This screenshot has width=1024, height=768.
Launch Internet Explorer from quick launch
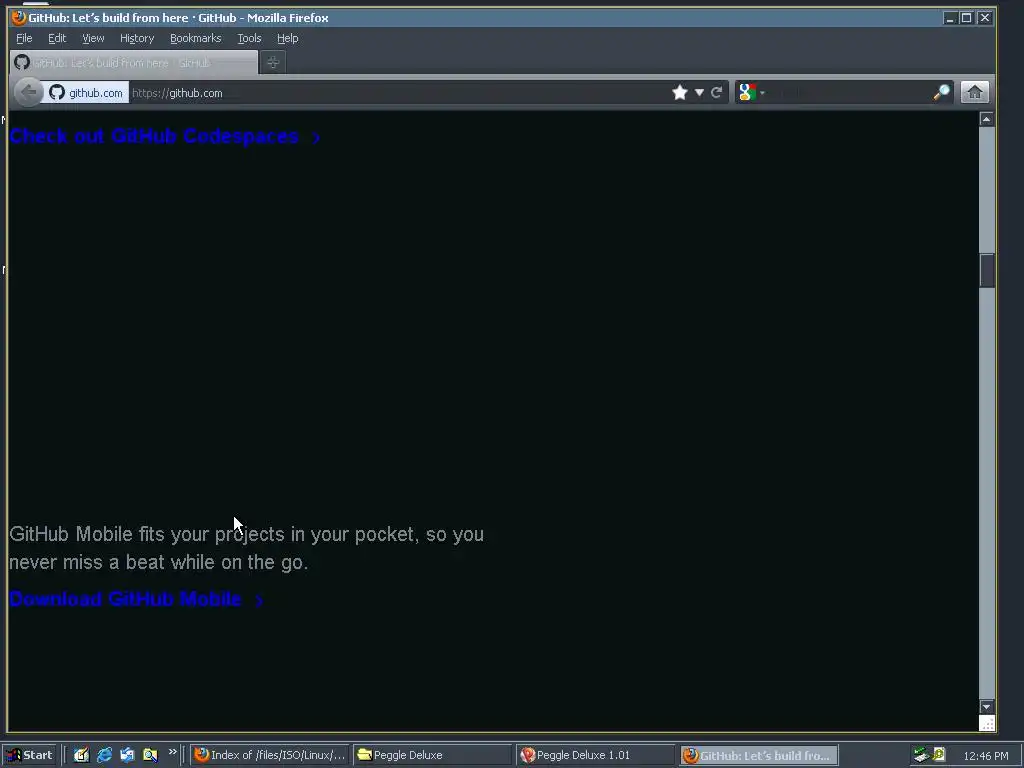pyautogui.click(x=104, y=755)
